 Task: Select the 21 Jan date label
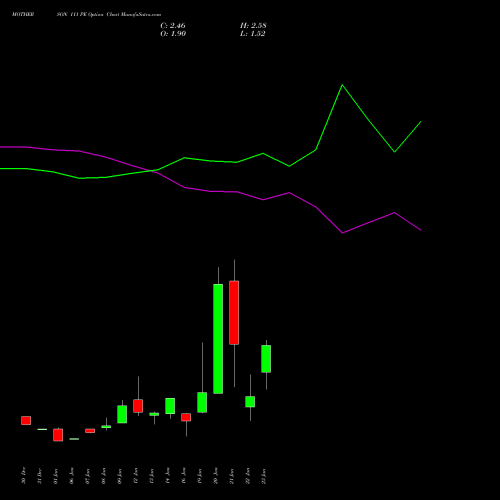pos(231,476)
